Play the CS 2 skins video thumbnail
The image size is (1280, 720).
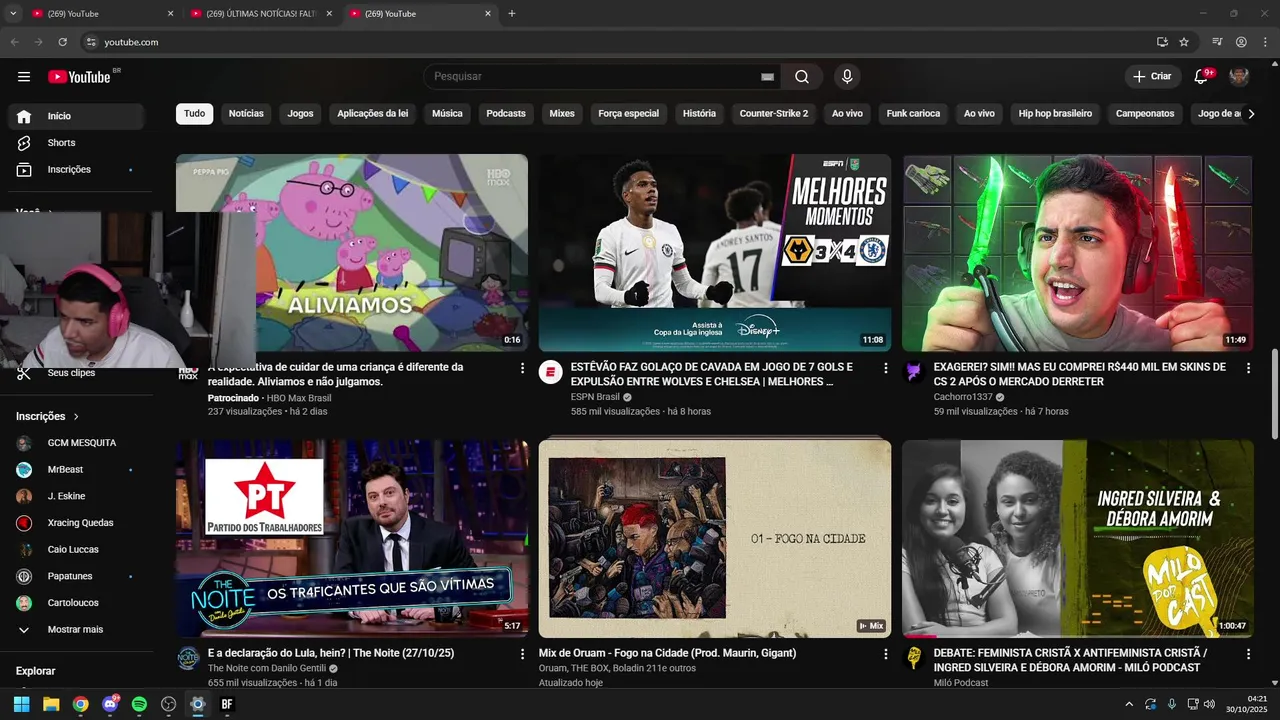[x=1078, y=253]
